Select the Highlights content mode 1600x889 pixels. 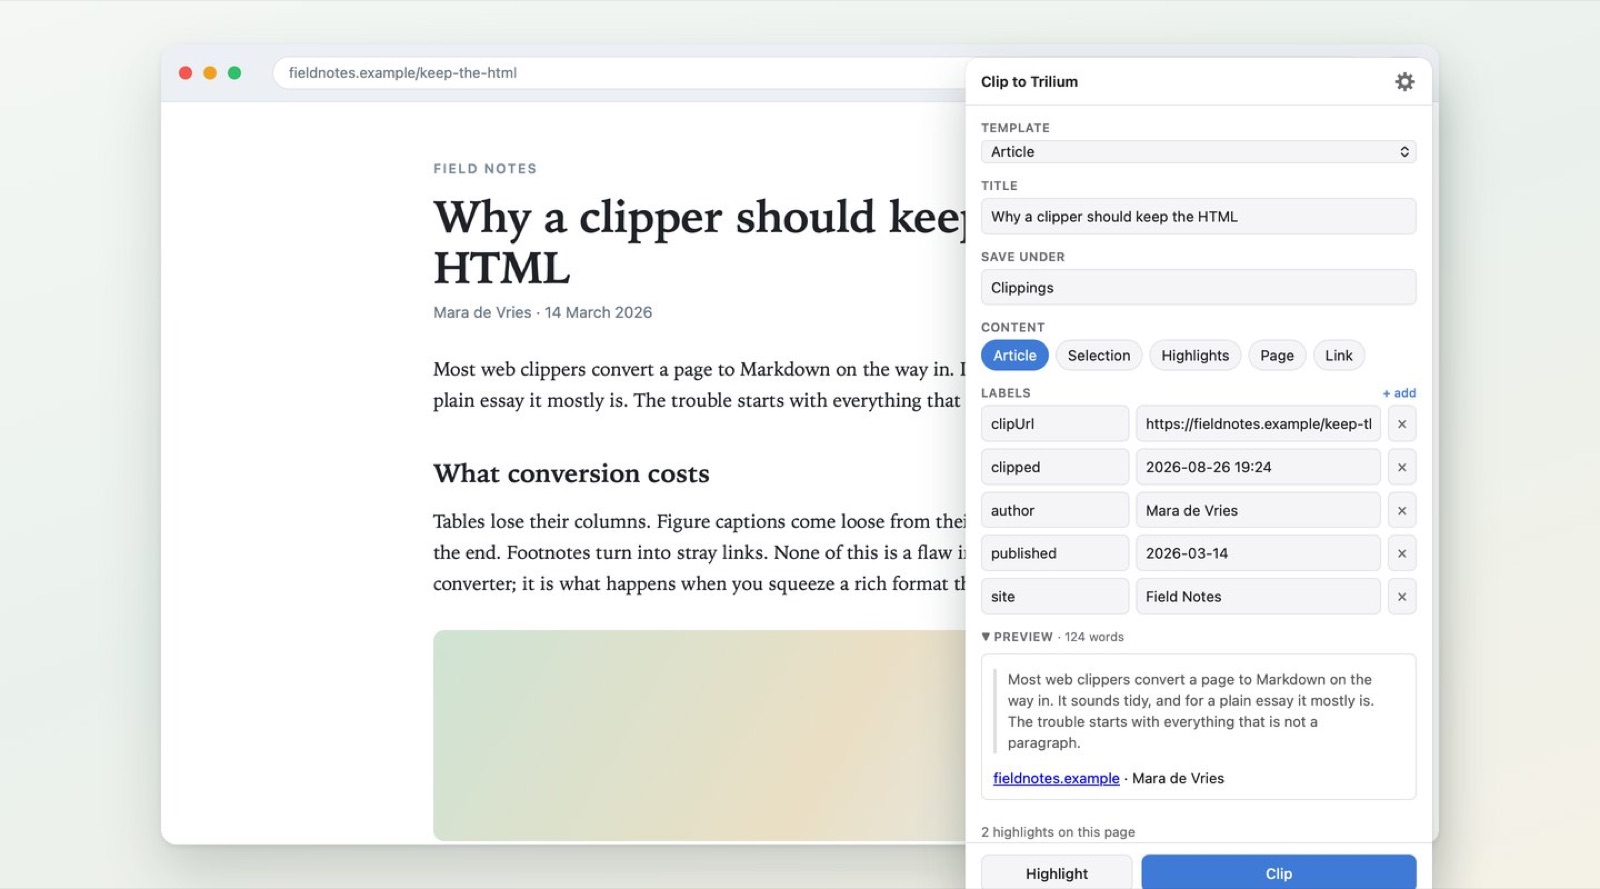coord(1195,355)
